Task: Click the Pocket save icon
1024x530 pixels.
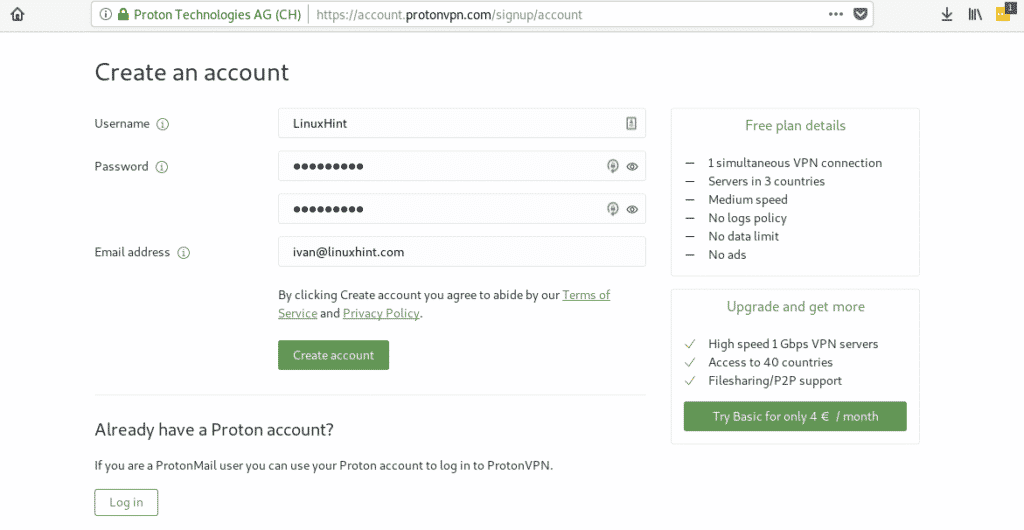Action: [861, 14]
